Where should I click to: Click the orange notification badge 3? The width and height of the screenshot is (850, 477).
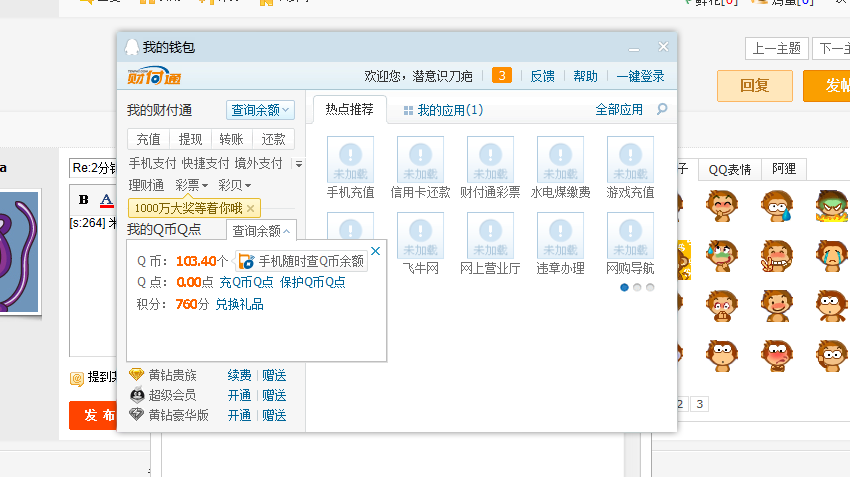[x=502, y=75]
